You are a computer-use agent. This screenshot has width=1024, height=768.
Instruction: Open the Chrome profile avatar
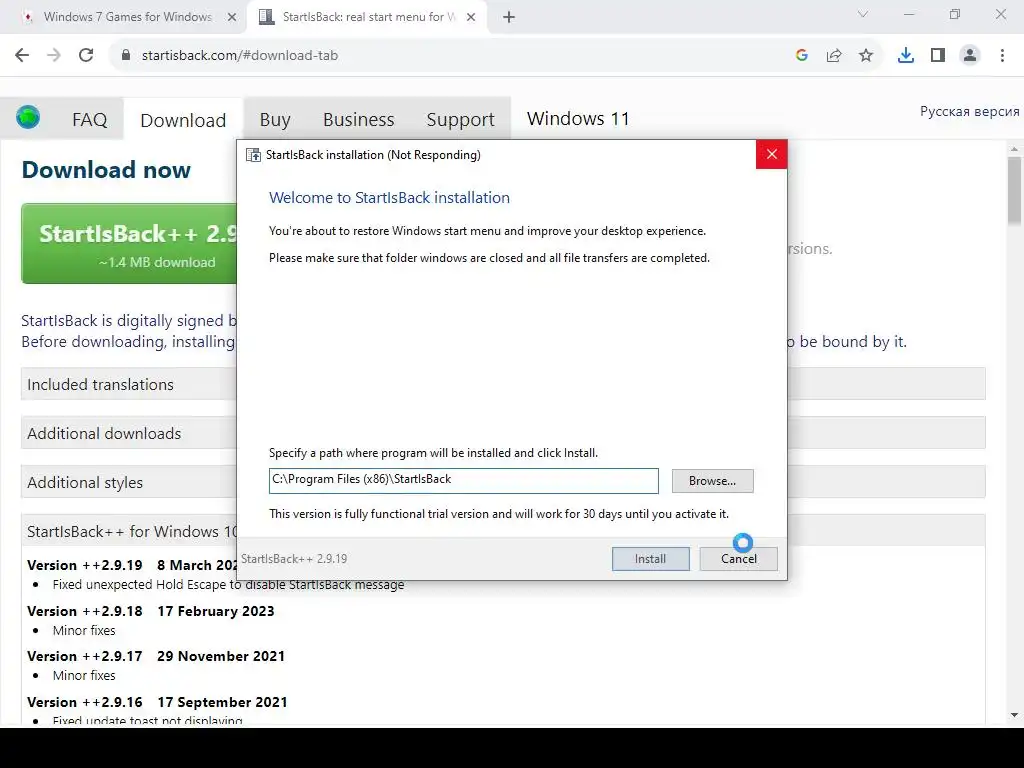tap(970, 56)
